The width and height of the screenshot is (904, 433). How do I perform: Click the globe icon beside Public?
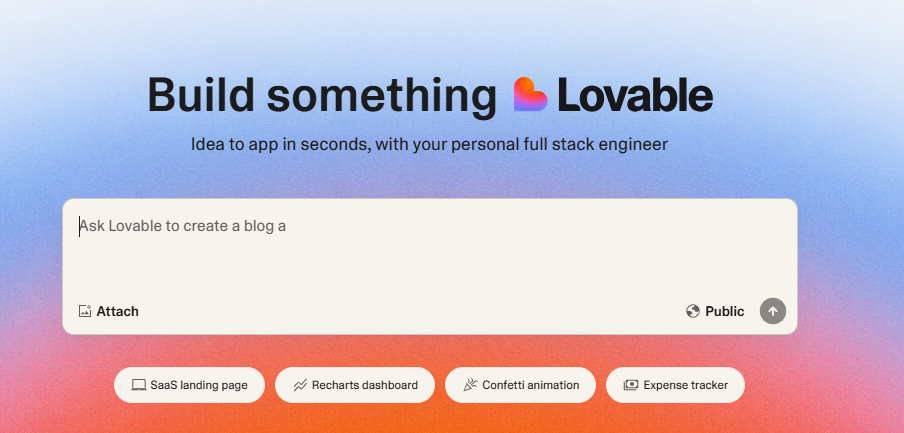693,311
